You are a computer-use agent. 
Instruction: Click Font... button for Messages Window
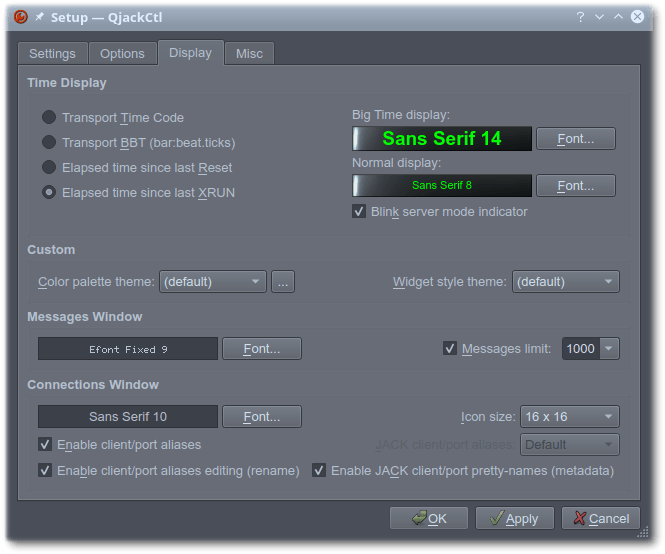(262, 349)
